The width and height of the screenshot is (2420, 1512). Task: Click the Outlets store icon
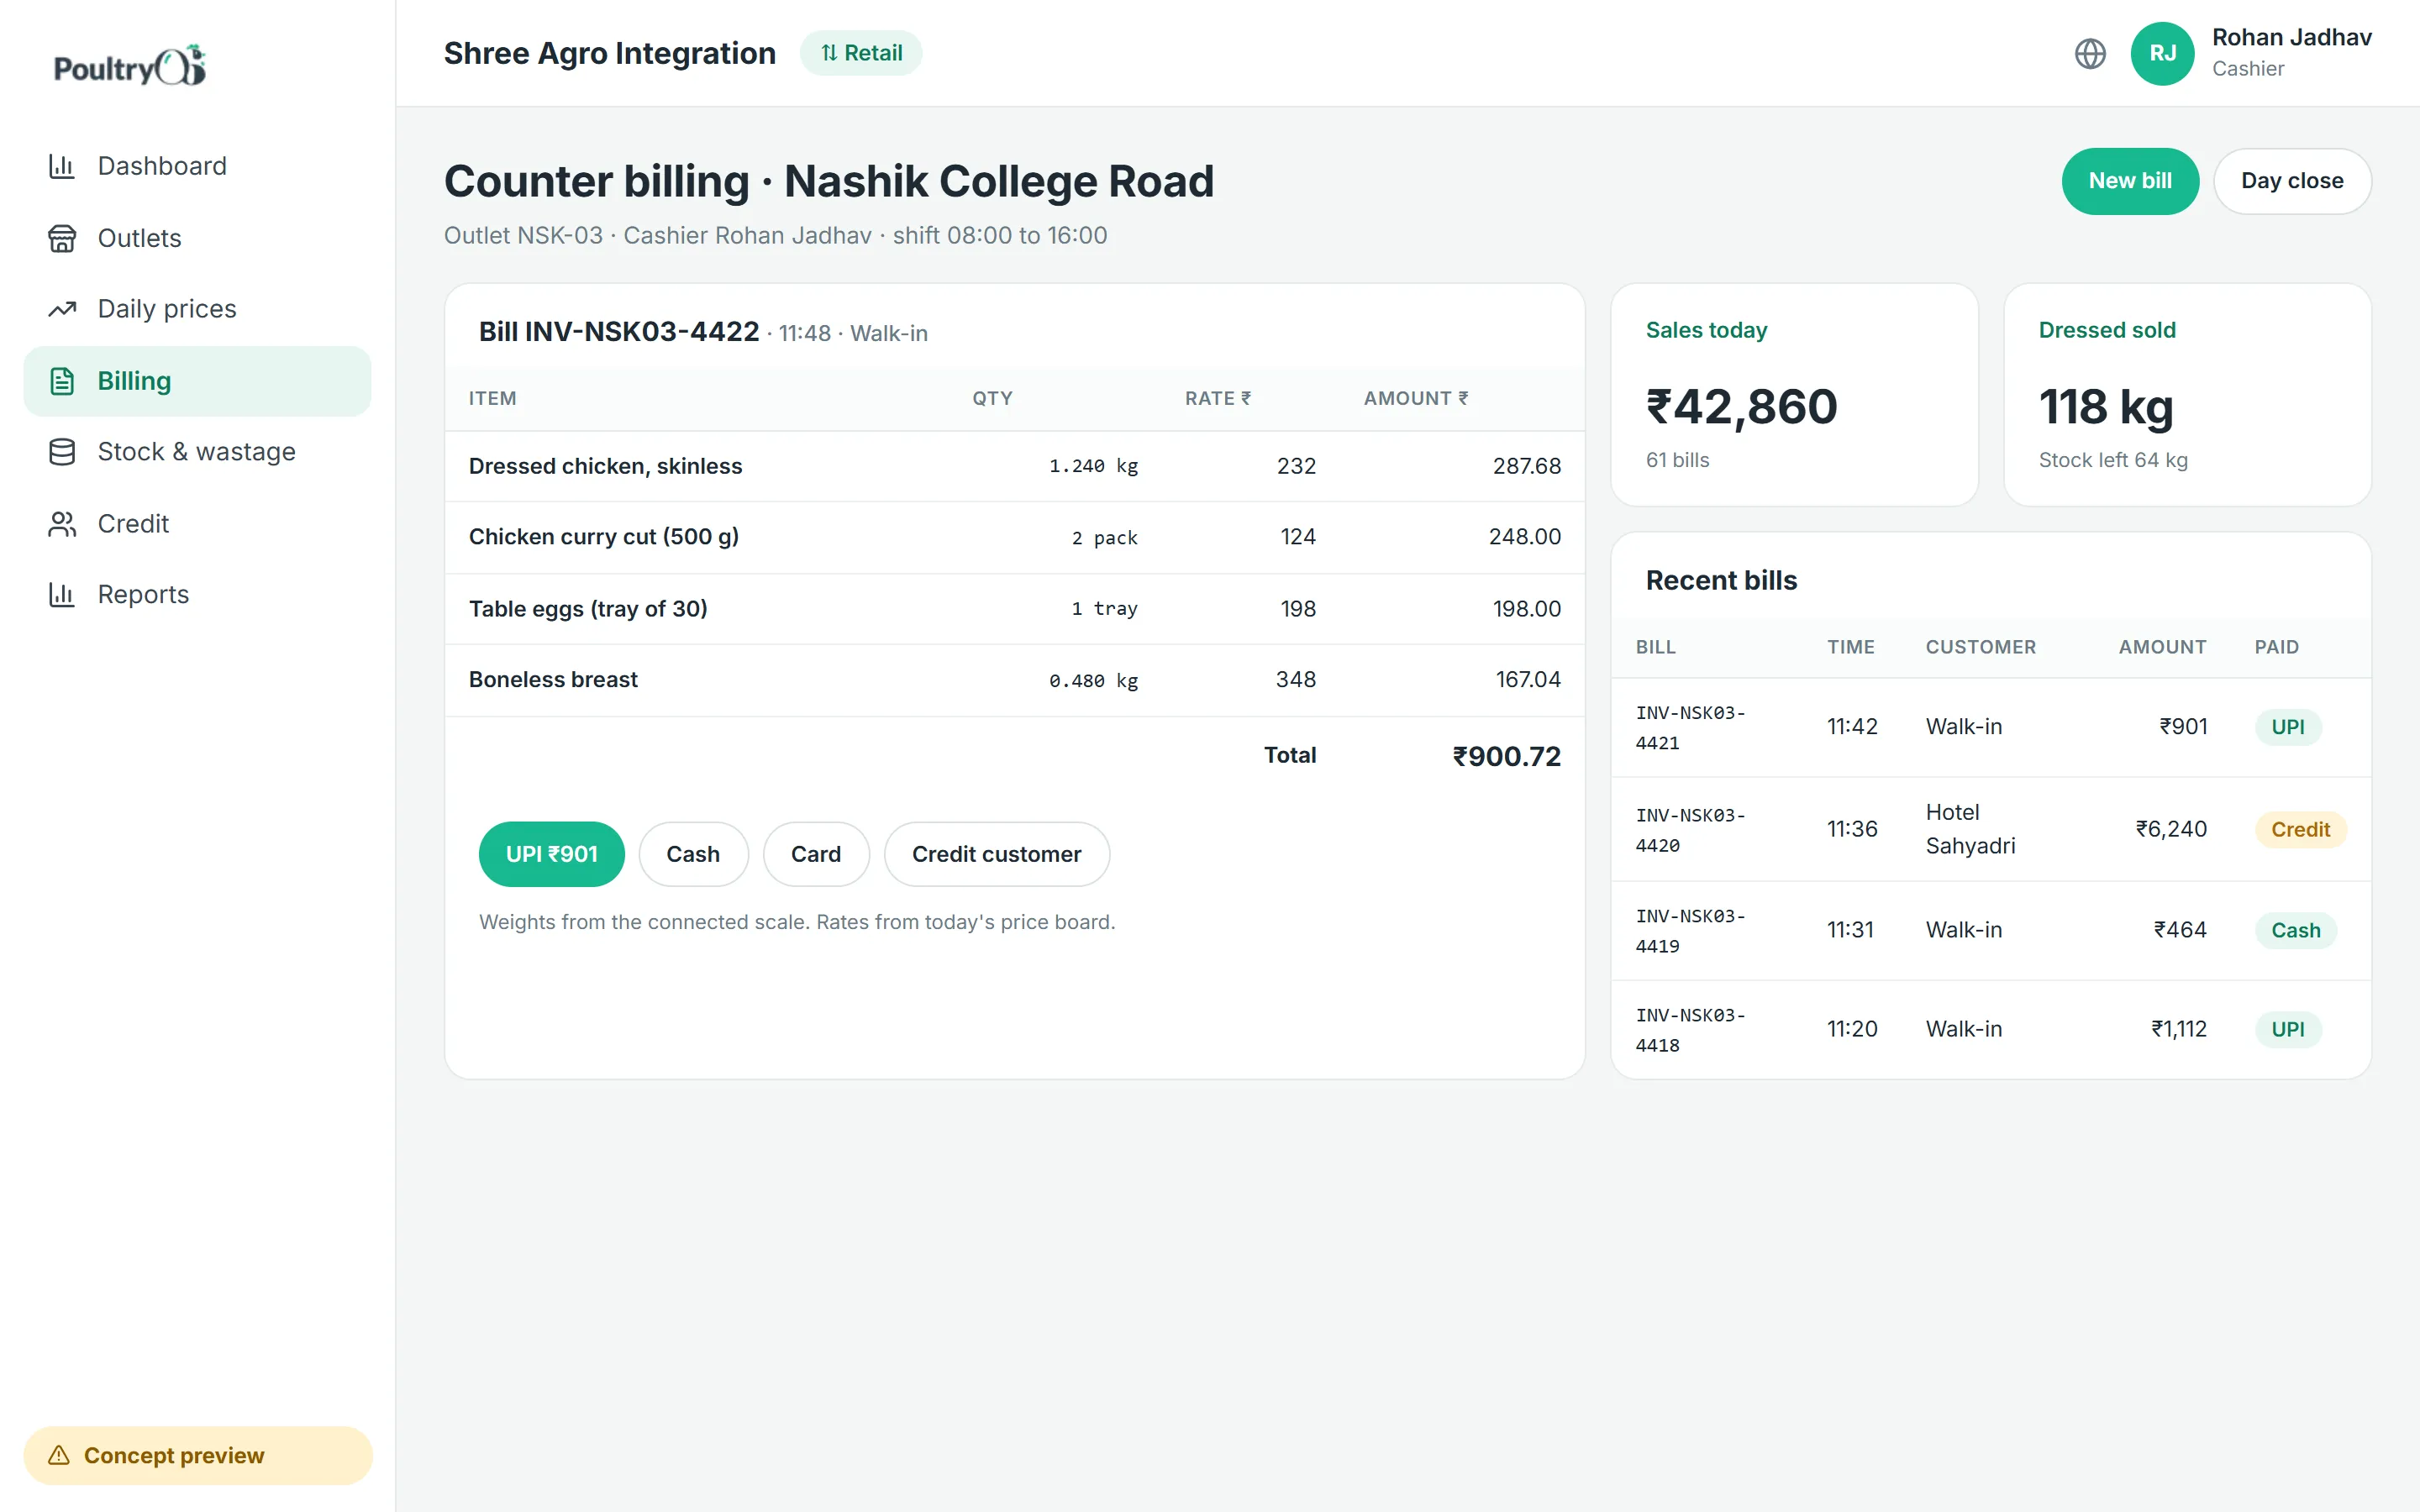click(x=62, y=238)
